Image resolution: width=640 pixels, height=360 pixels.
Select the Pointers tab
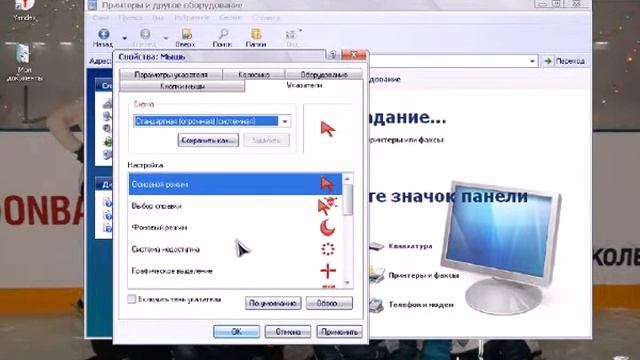[x=304, y=85]
